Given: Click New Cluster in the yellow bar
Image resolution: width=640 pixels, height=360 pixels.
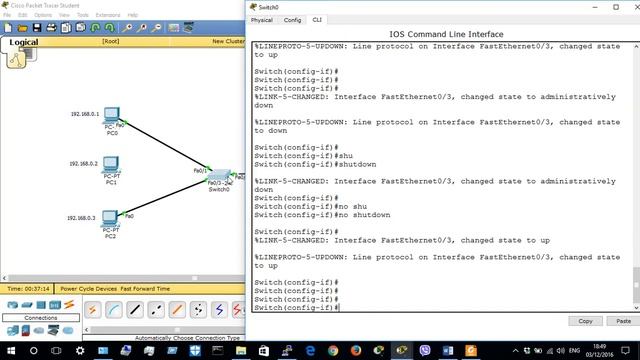Looking at the screenshot, I should click(228, 41).
